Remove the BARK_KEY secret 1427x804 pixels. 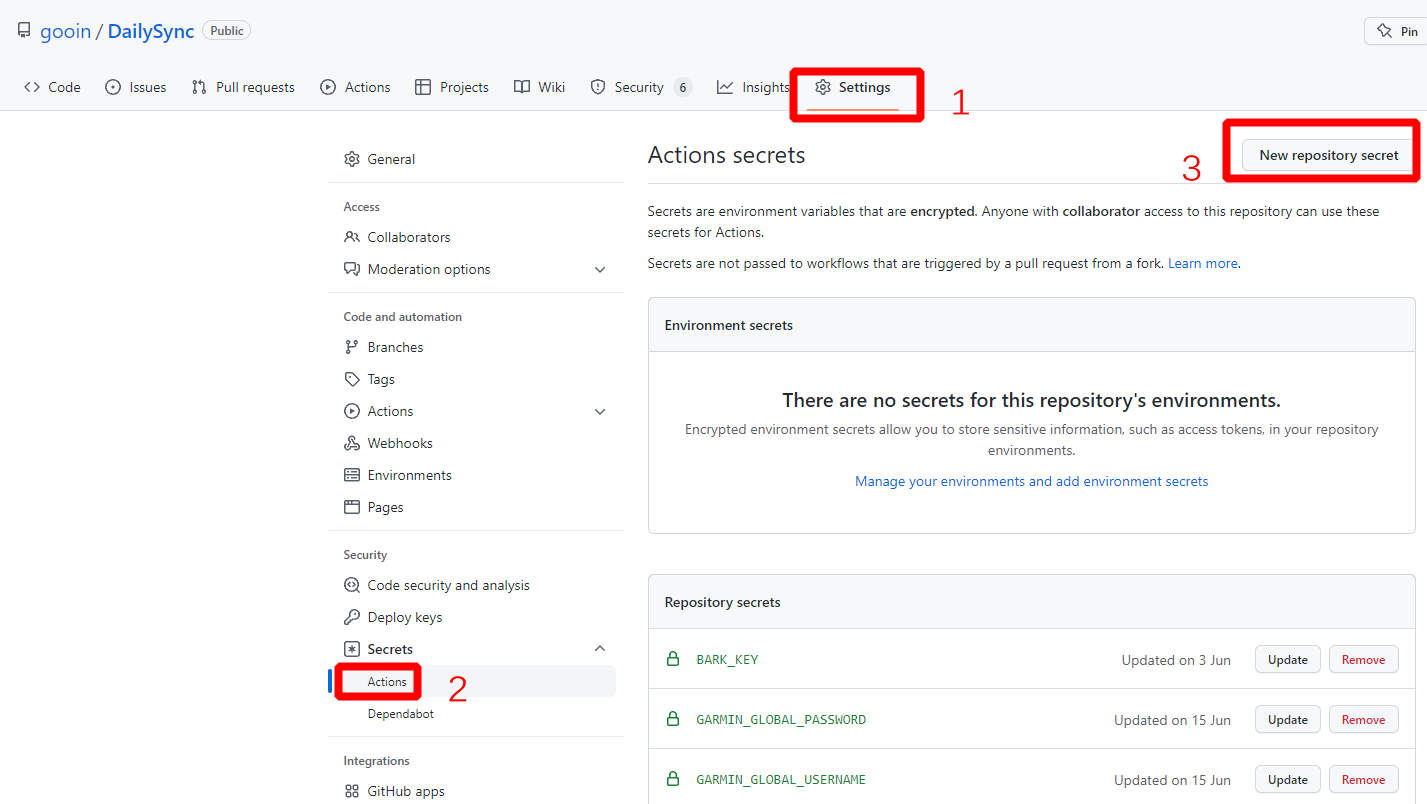[1364, 659]
